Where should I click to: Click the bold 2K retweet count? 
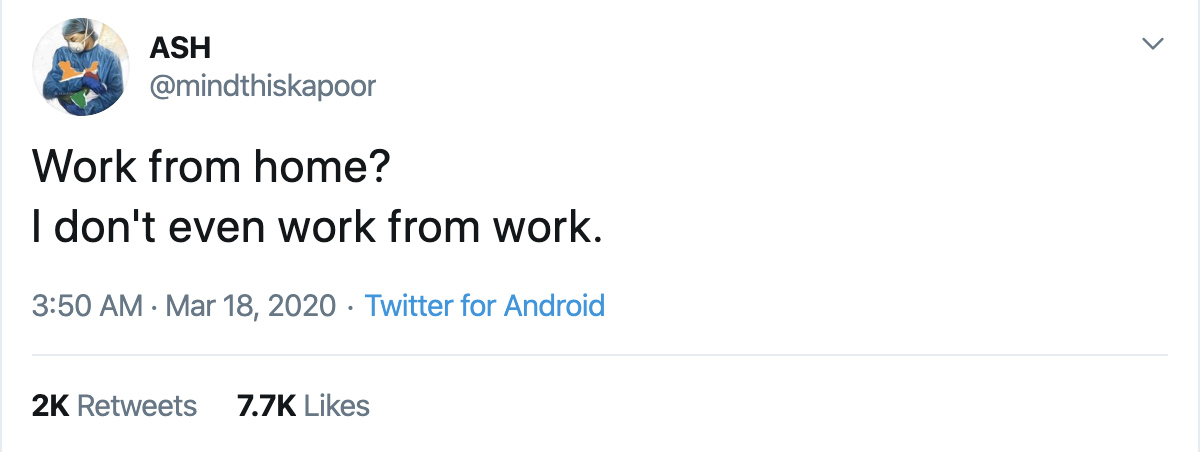[x=50, y=405]
